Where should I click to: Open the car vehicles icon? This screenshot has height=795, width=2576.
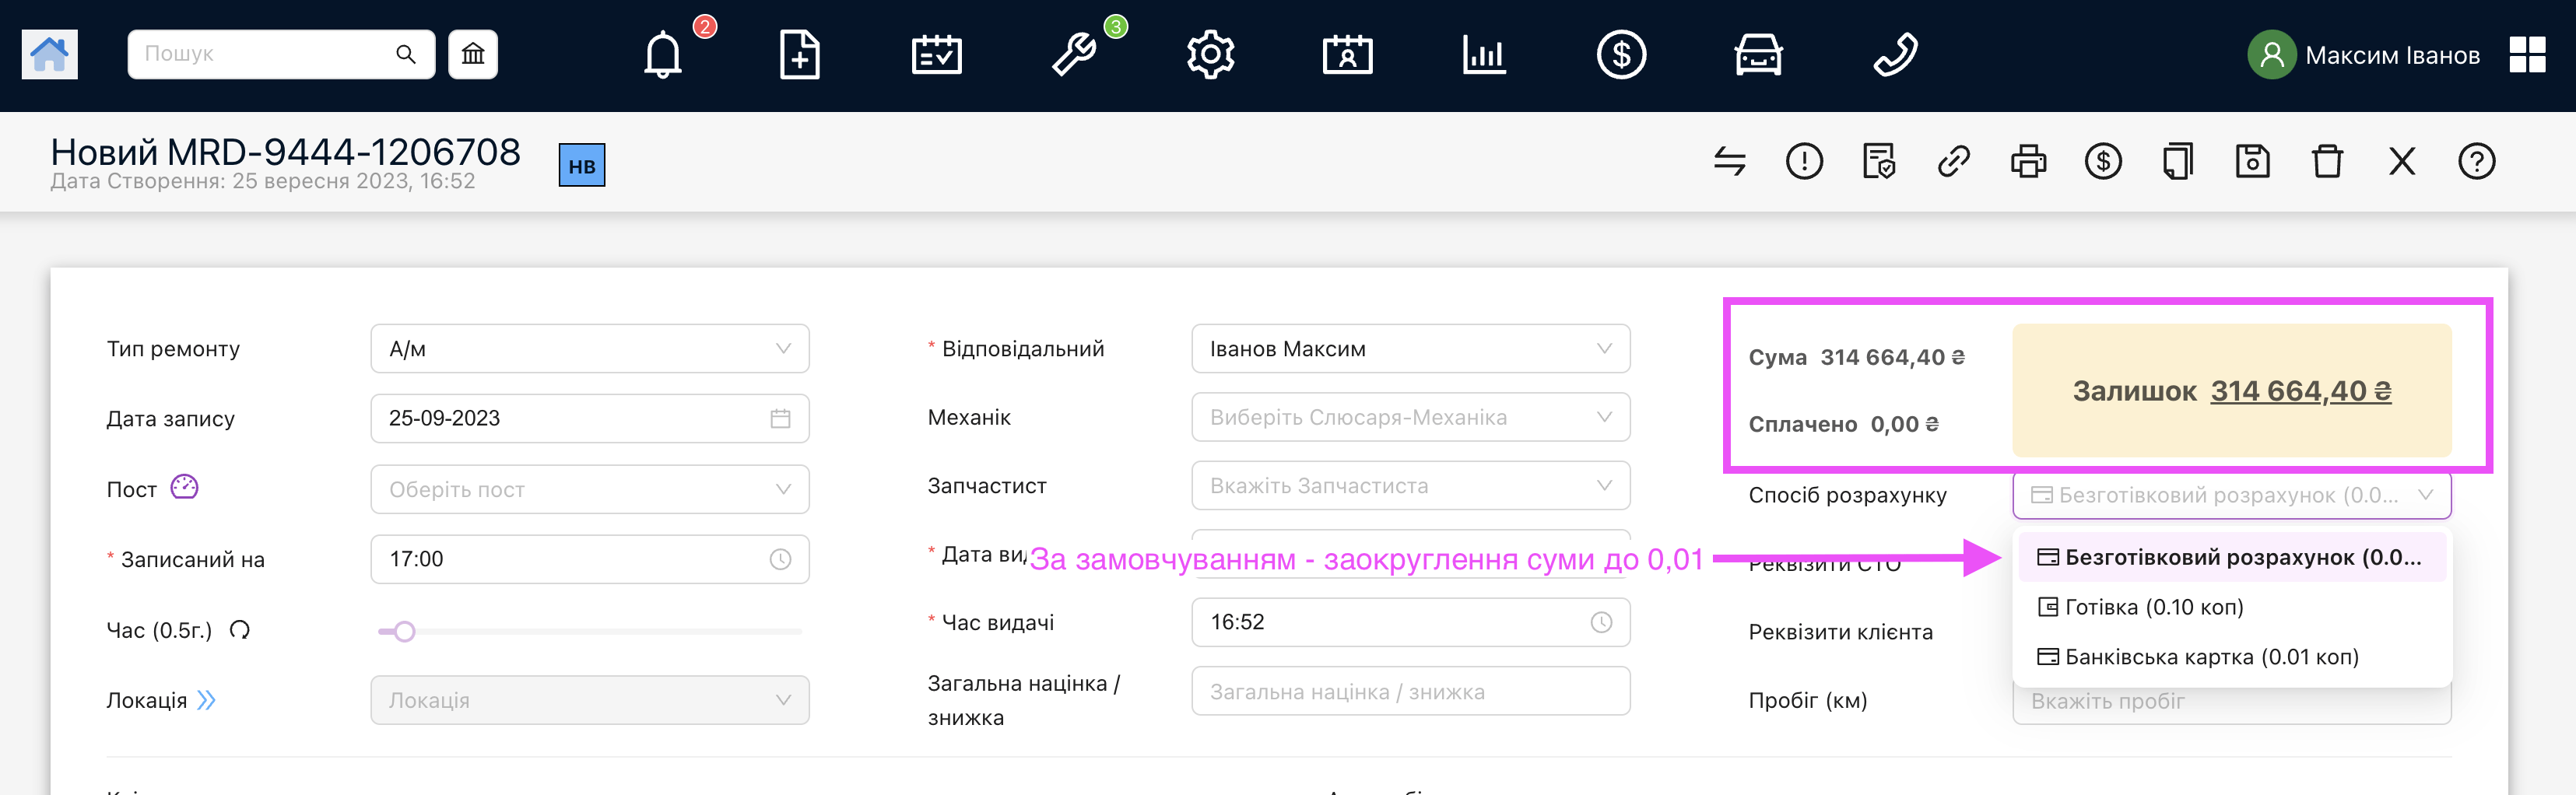(1757, 55)
